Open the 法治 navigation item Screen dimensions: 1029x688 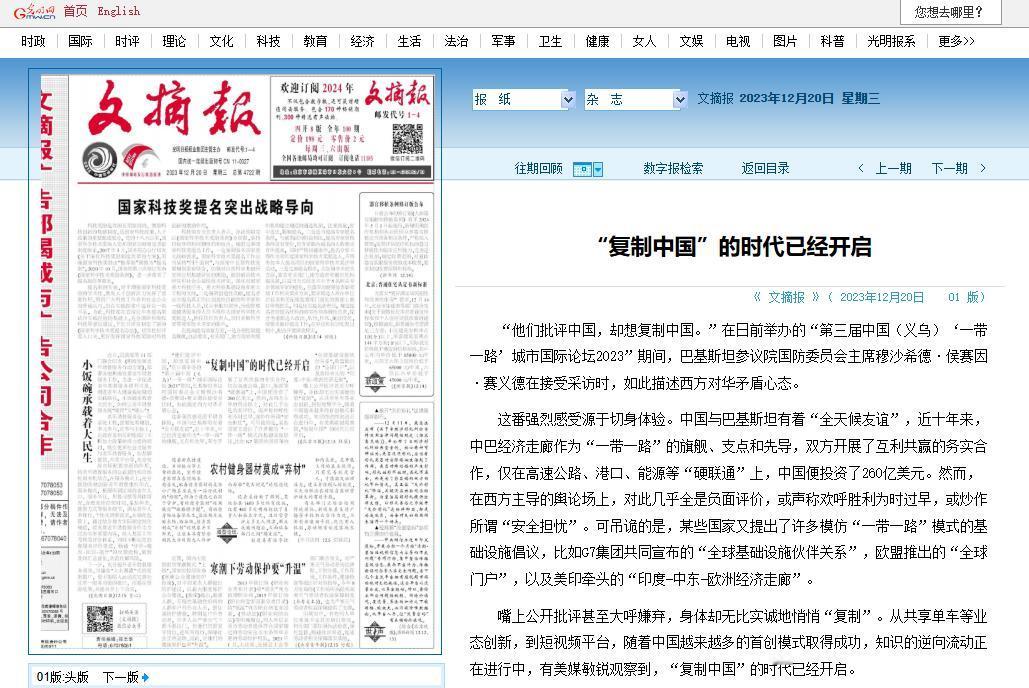point(456,41)
